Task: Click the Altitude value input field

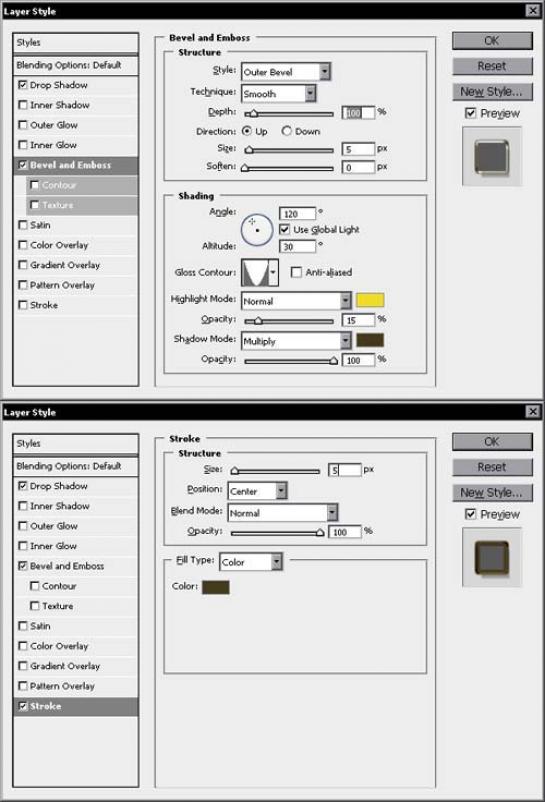Action: click(298, 247)
